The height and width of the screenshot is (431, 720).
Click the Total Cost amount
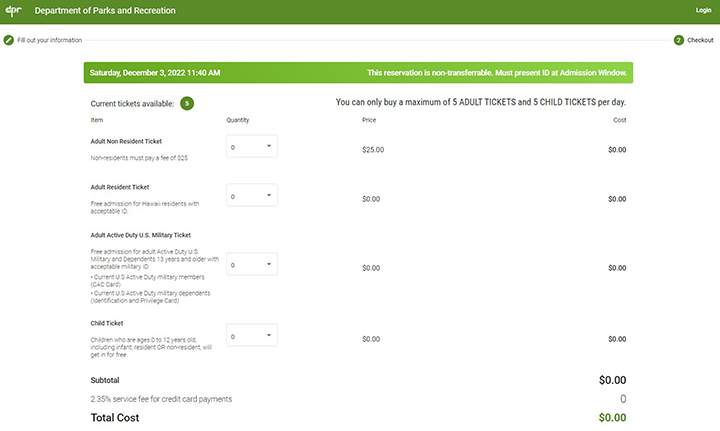612,418
